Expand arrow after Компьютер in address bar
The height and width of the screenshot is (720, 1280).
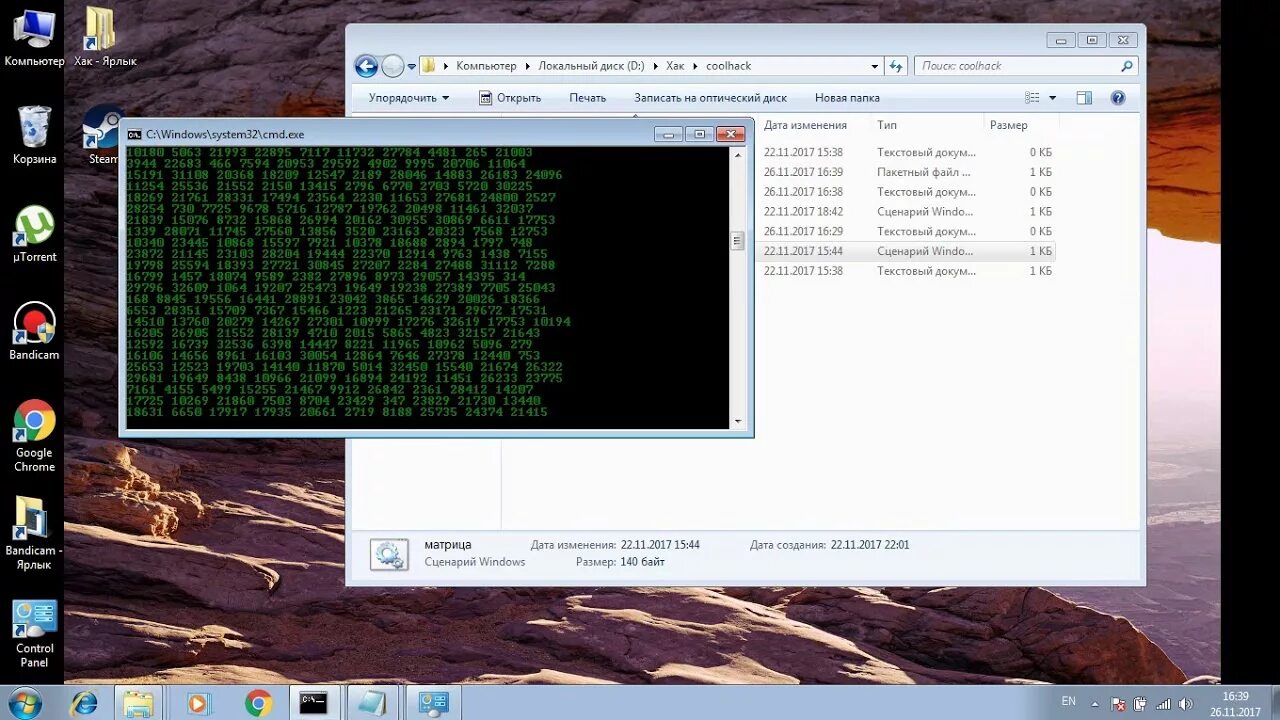pyautogui.click(x=527, y=66)
